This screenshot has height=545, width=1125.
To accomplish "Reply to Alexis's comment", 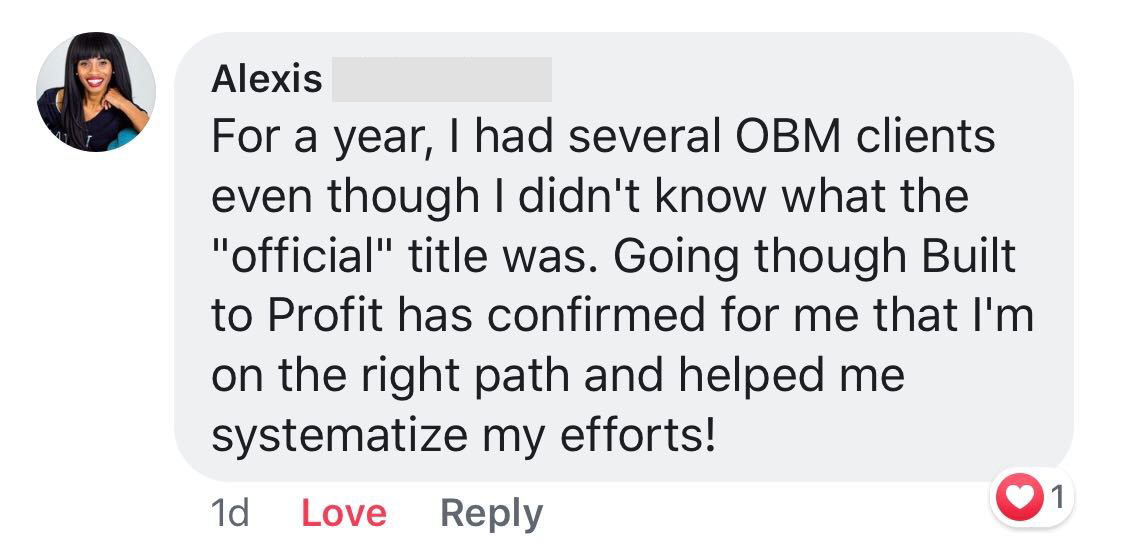I will click(491, 514).
